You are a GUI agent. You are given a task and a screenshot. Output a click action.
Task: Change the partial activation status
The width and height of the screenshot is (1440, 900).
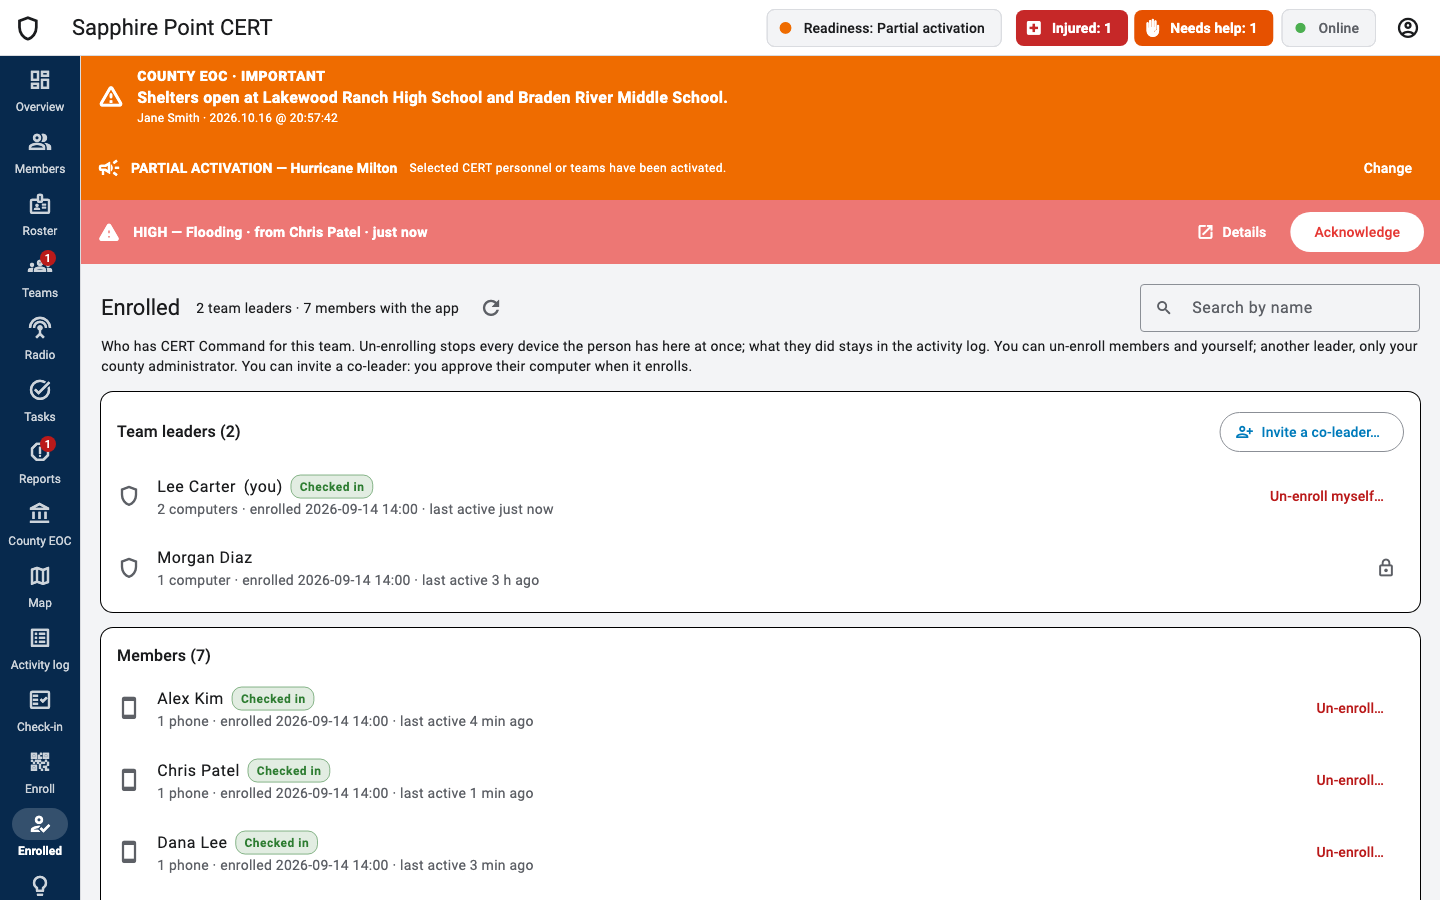click(x=1388, y=168)
